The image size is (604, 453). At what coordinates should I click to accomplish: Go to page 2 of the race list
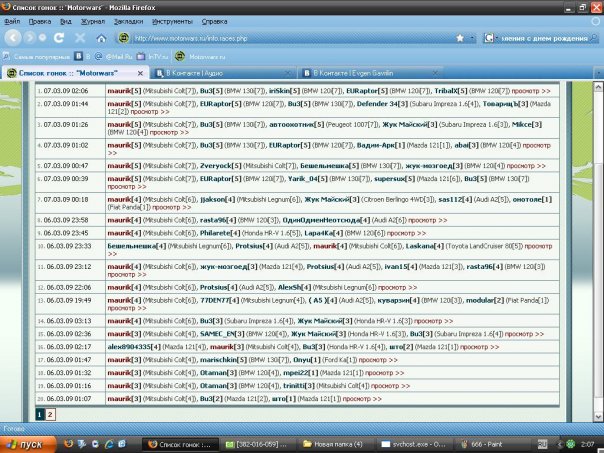(x=50, y=413)
